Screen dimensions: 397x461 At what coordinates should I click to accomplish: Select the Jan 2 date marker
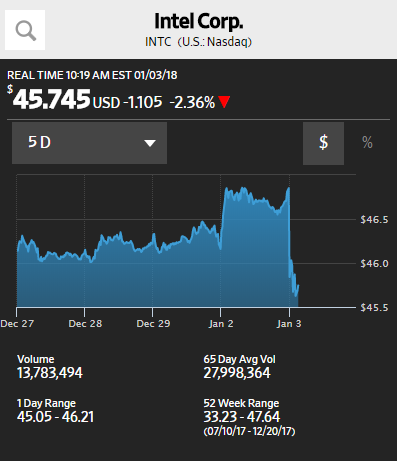(x=221, y=324)
